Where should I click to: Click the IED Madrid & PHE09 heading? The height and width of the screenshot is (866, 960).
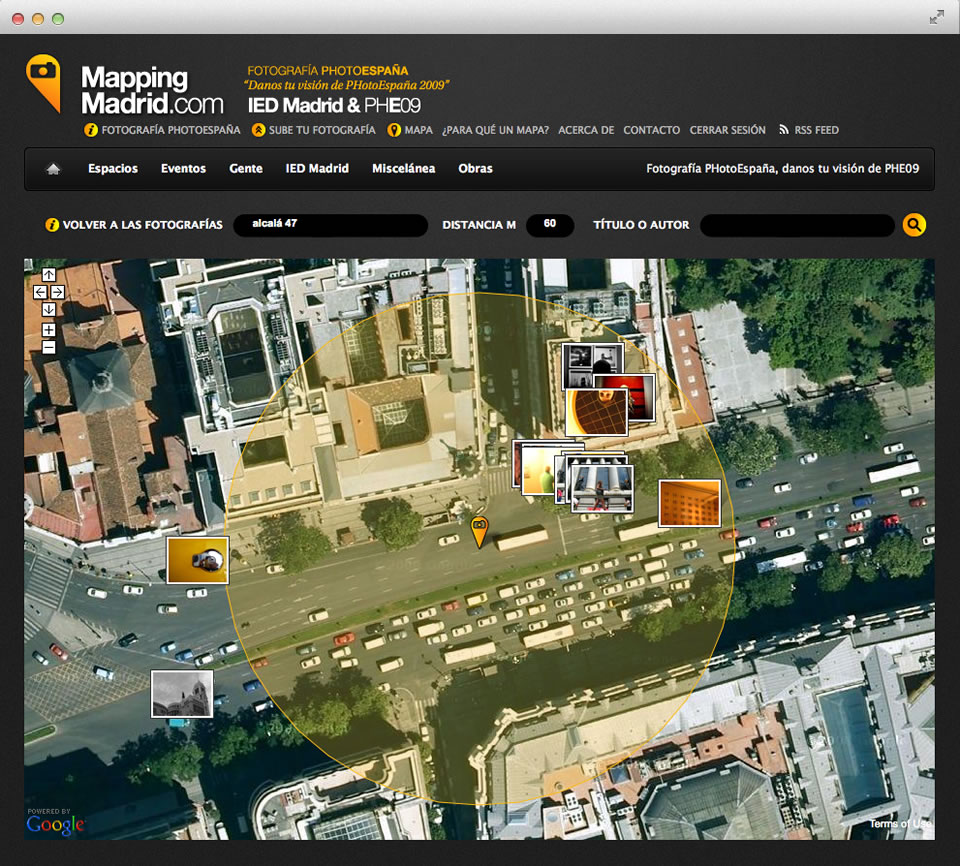334,105
